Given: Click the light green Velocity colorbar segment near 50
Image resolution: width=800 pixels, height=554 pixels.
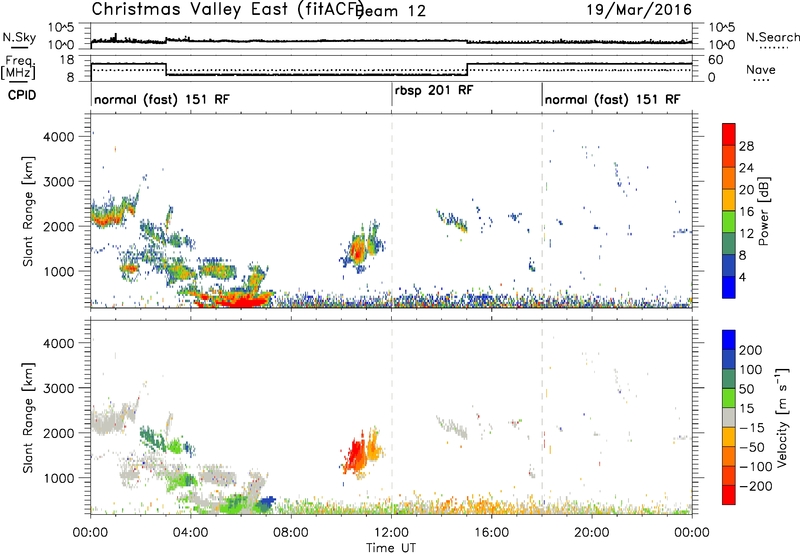Looking at the screenshot, I should 729,398.
